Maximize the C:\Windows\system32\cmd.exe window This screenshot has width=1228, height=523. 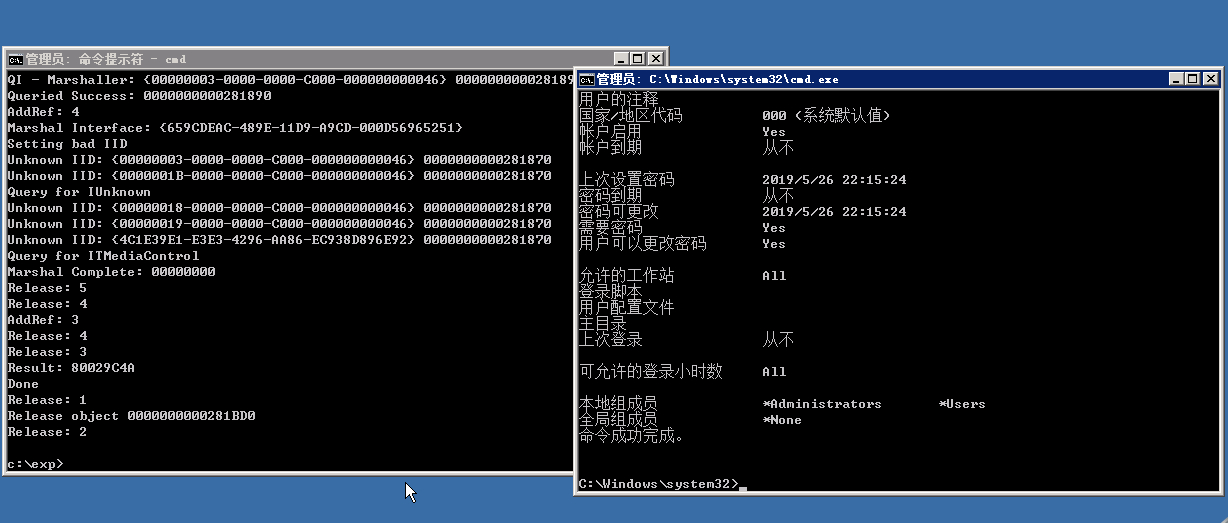[1191, 79]
